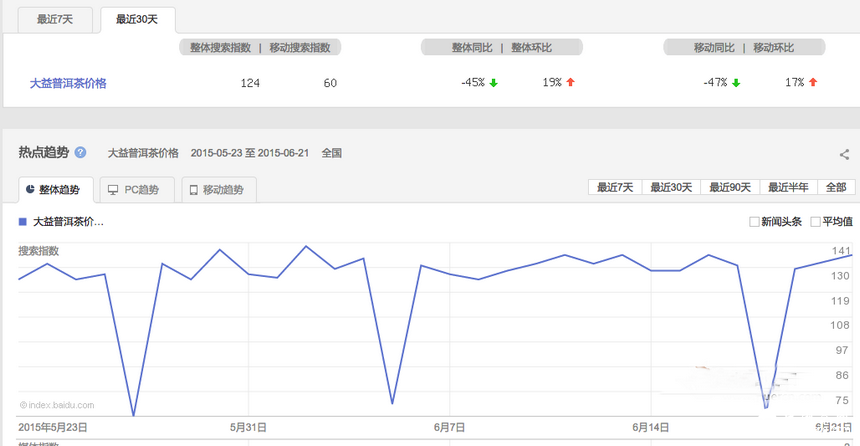Click the red up arrow next to 19%
This screenshot has width=860, height=446.
tap(570, 82)
